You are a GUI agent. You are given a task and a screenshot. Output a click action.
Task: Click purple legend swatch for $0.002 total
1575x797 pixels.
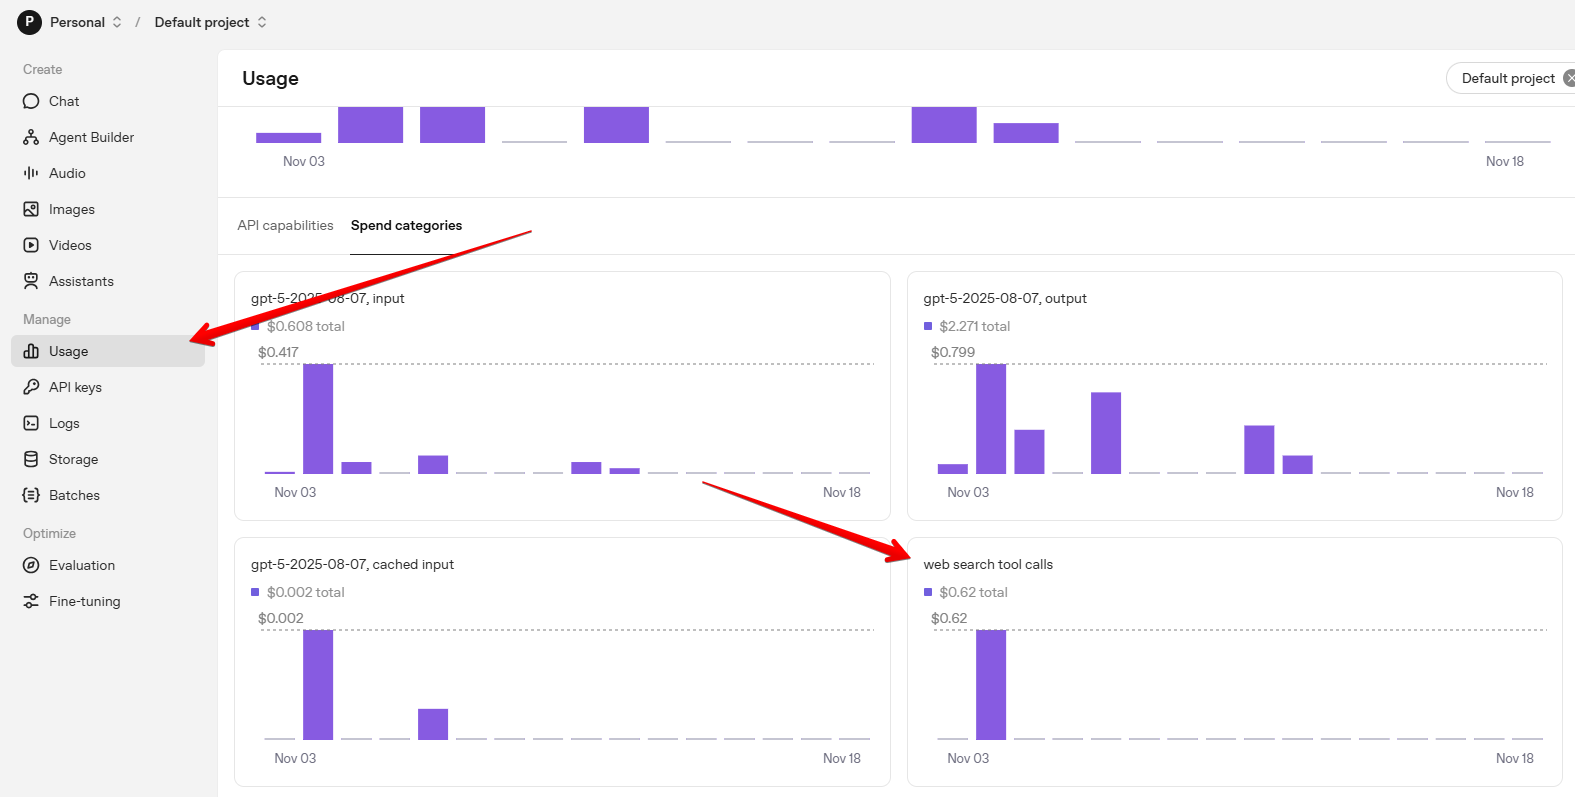[255, 592]
